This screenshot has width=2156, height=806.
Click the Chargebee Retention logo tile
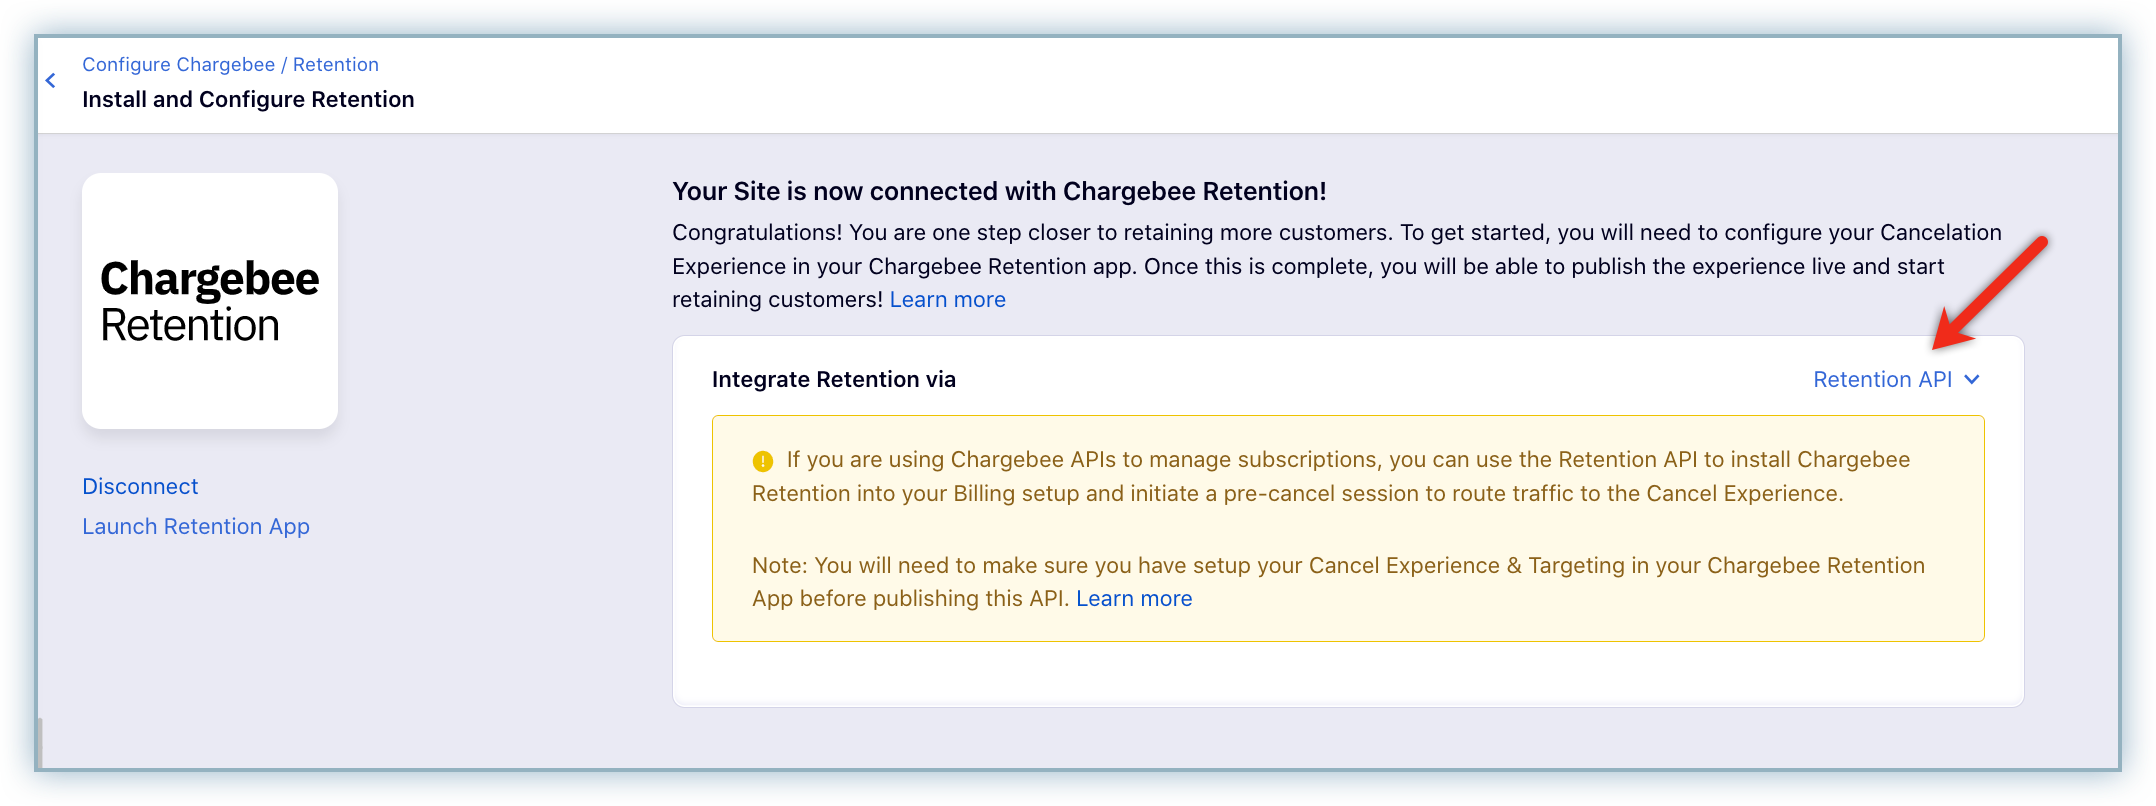(210, 301)
